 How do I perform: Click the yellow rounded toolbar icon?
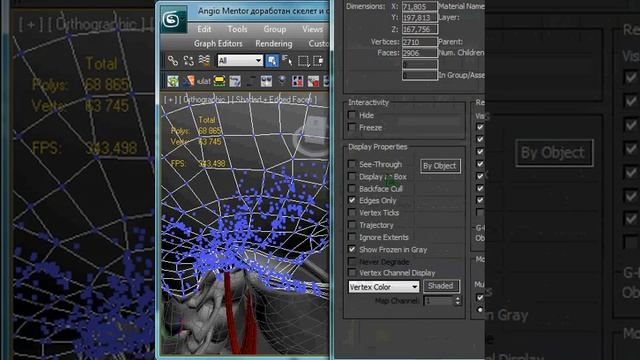(x=219, y=81)
